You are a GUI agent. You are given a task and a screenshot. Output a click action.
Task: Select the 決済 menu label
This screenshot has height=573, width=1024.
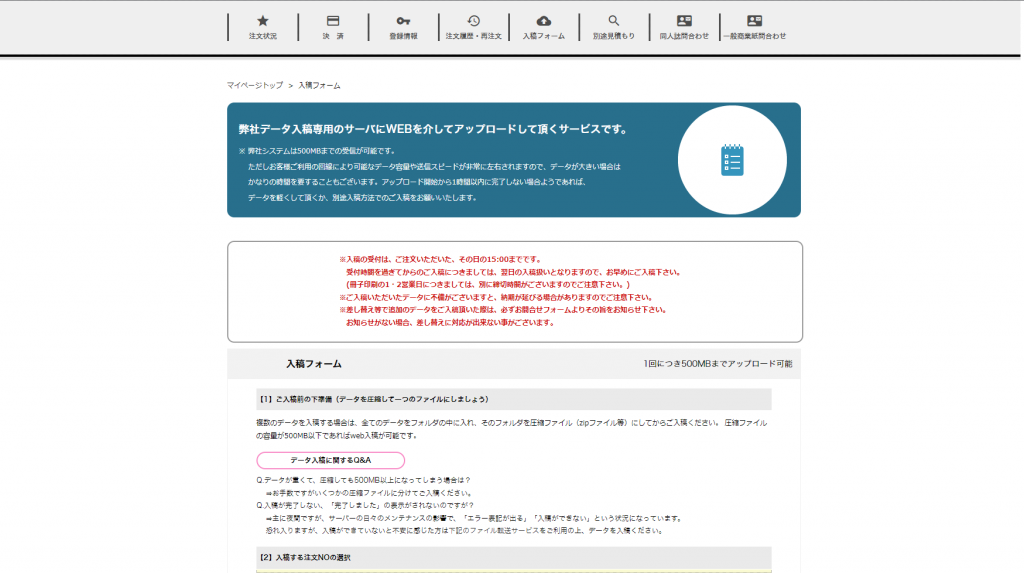(x=333, y=36)
